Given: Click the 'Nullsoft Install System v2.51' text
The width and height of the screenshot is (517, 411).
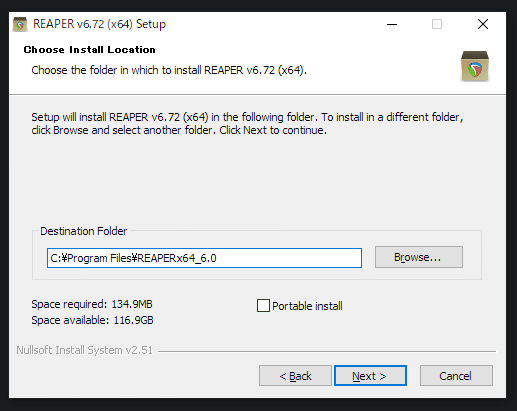Looking at the screenshot, I should 84,350.
